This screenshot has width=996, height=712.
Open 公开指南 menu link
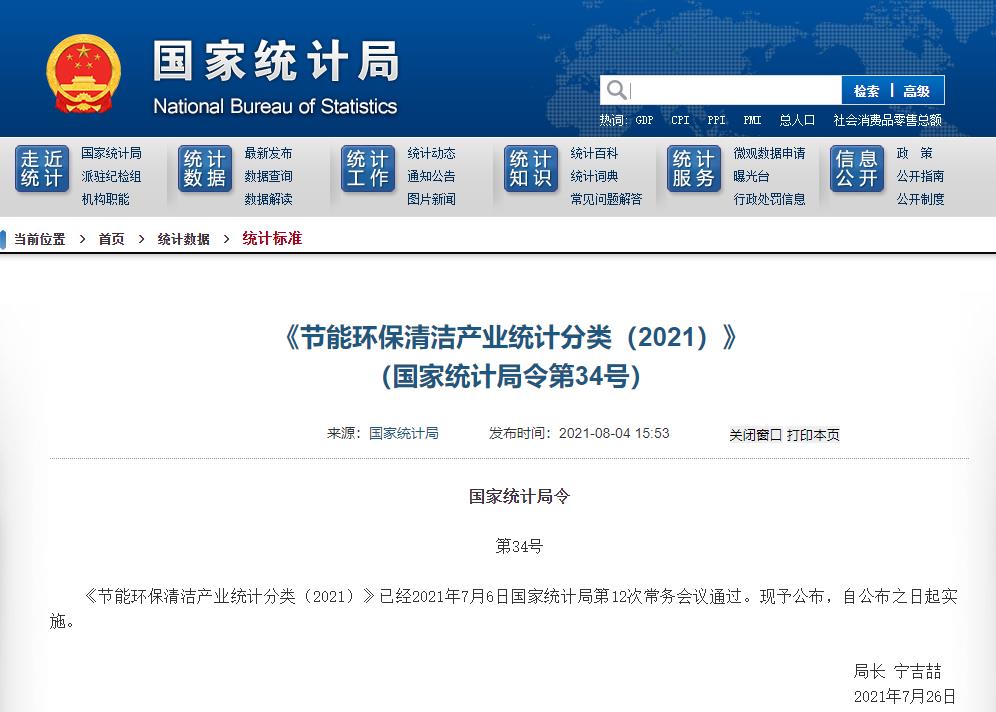[x=920, y=176]
